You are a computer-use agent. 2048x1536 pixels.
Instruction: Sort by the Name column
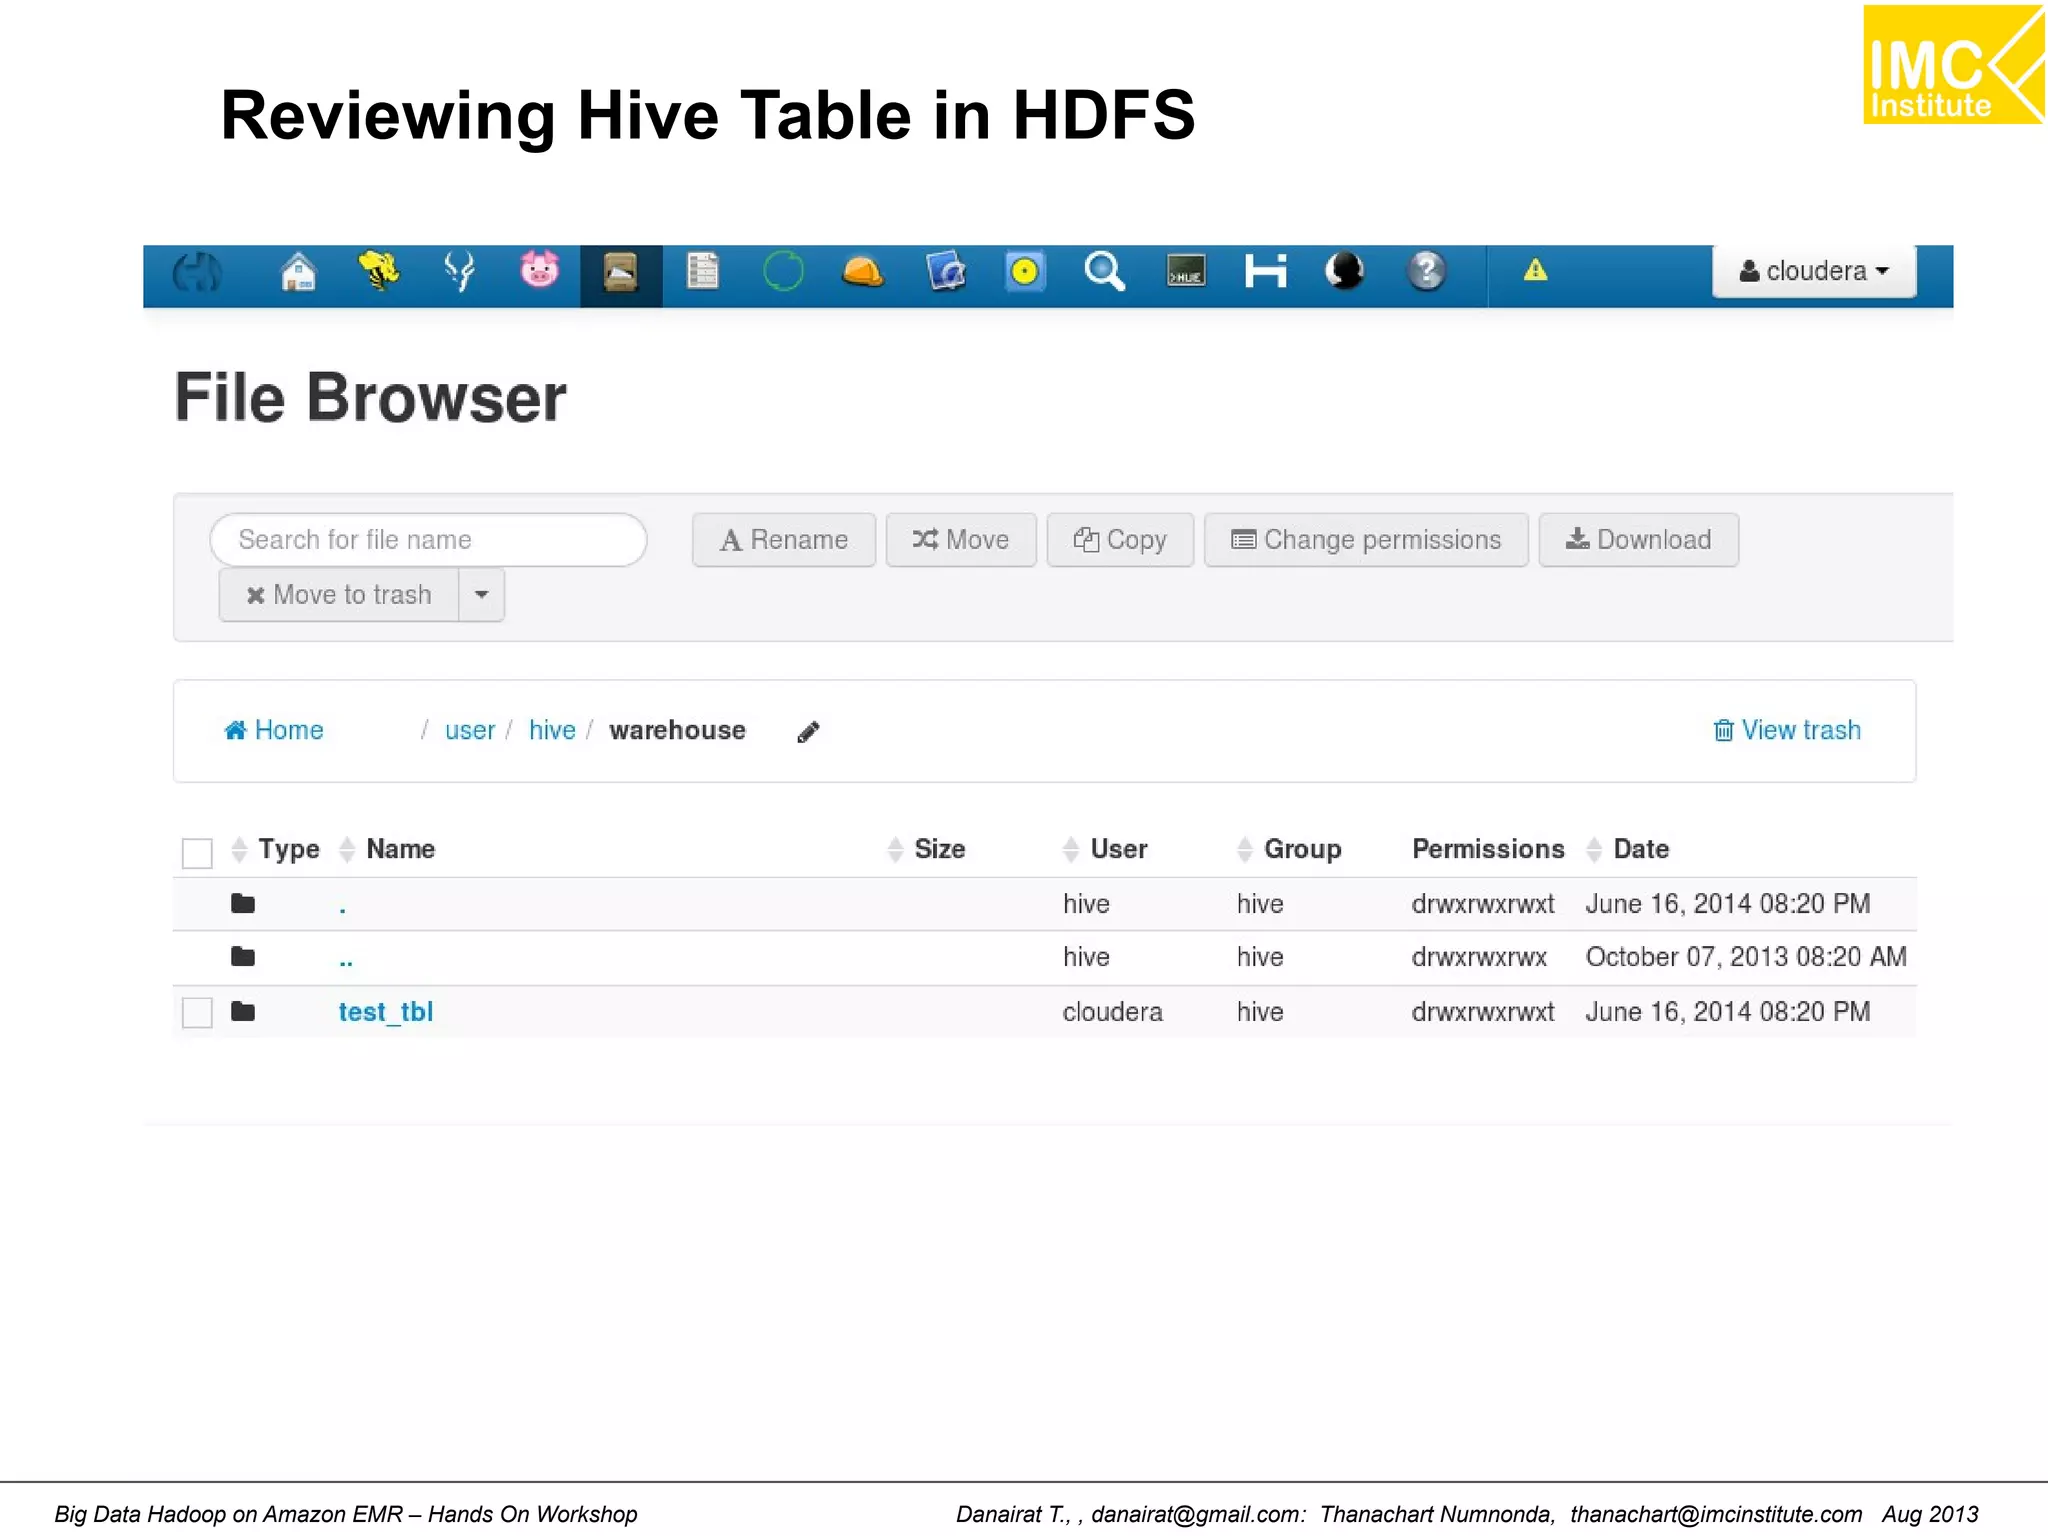(387, 849)
